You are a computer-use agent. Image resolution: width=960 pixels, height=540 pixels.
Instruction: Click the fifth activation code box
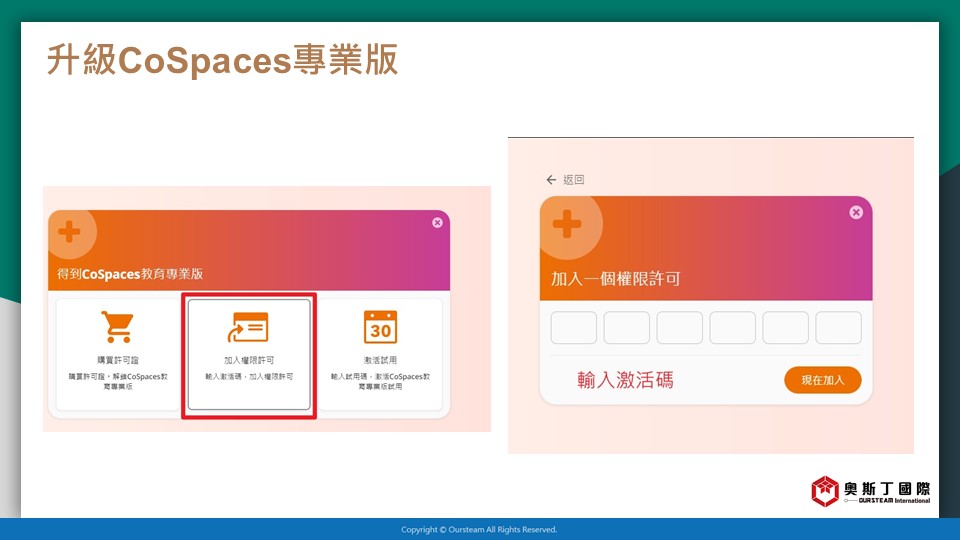(786, 328)
